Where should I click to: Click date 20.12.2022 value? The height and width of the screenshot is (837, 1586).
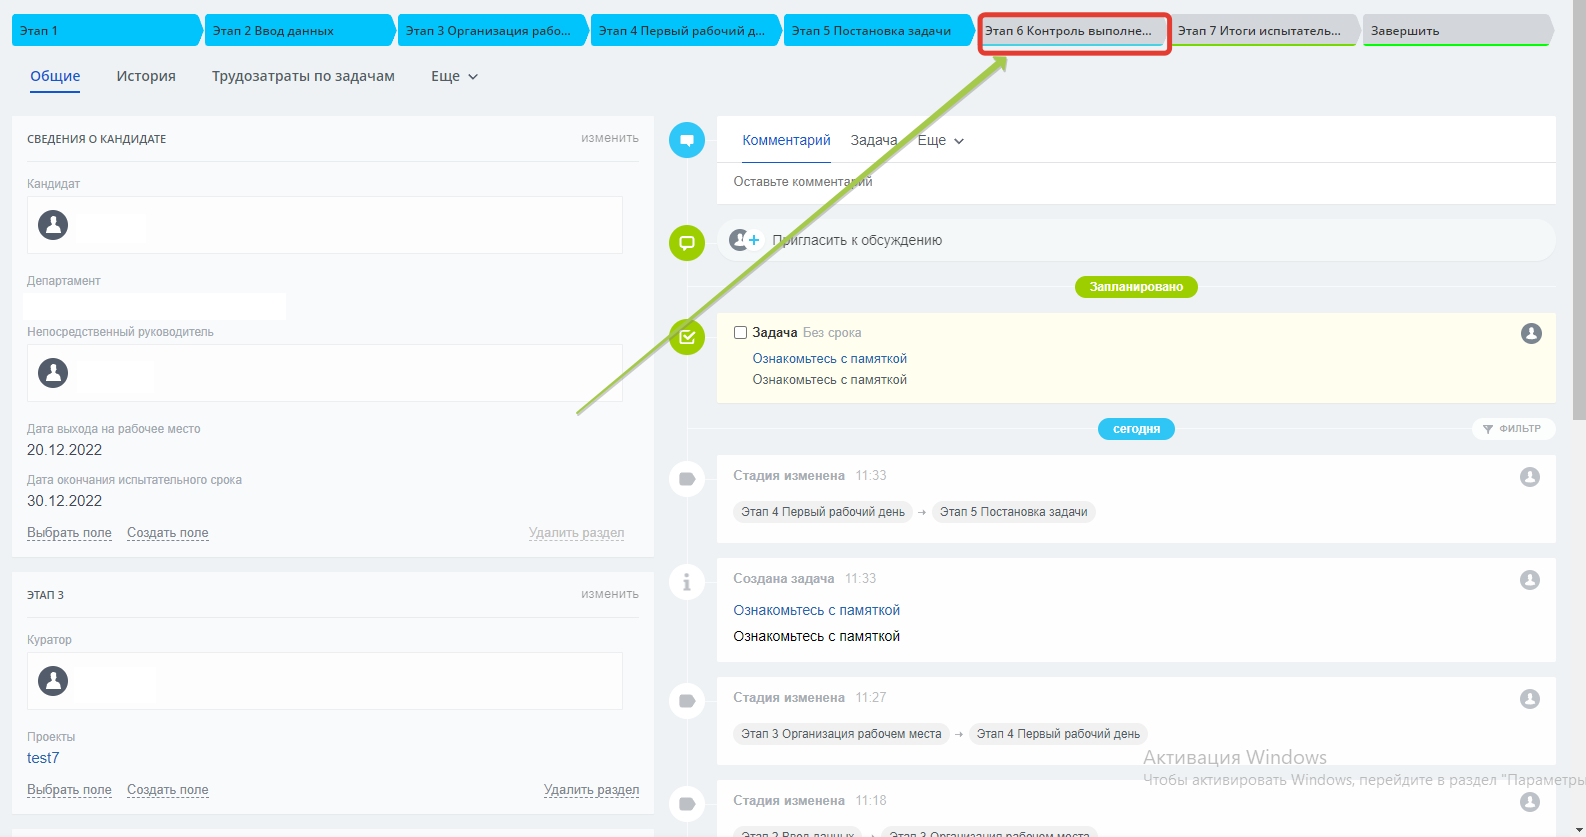(64, 450)
